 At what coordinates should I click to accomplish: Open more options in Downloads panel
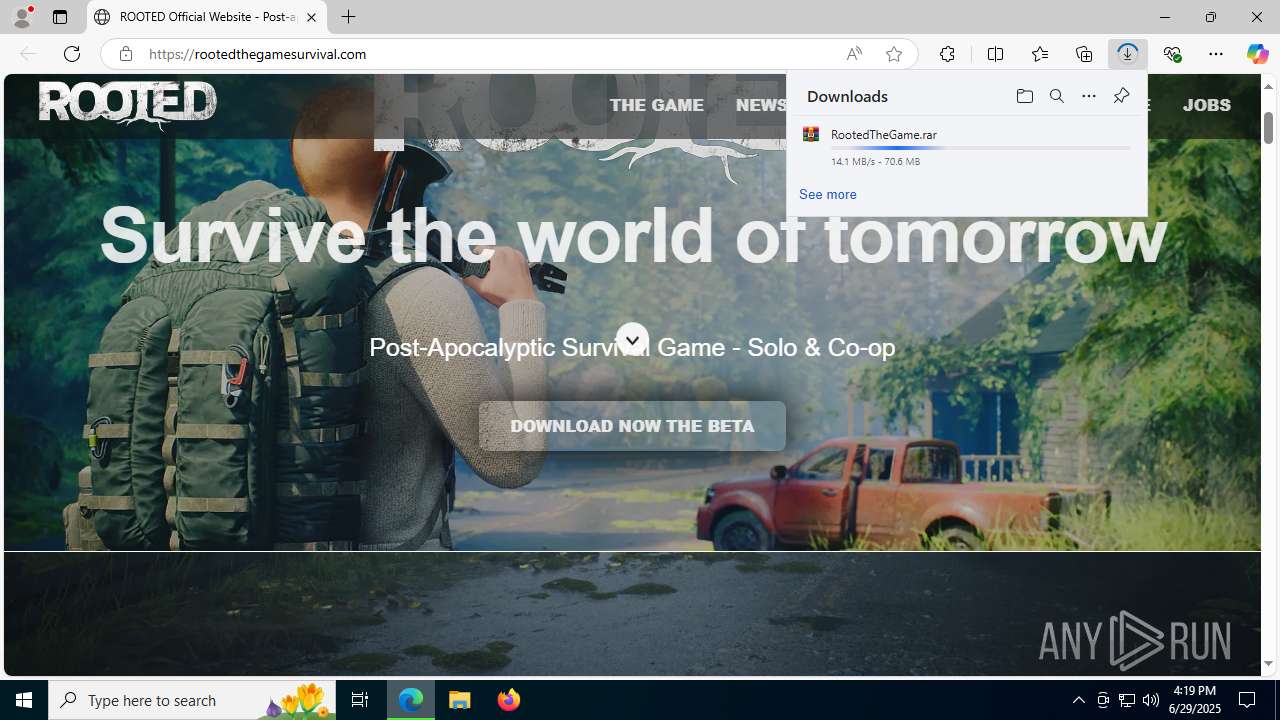tap(1089, 96)
